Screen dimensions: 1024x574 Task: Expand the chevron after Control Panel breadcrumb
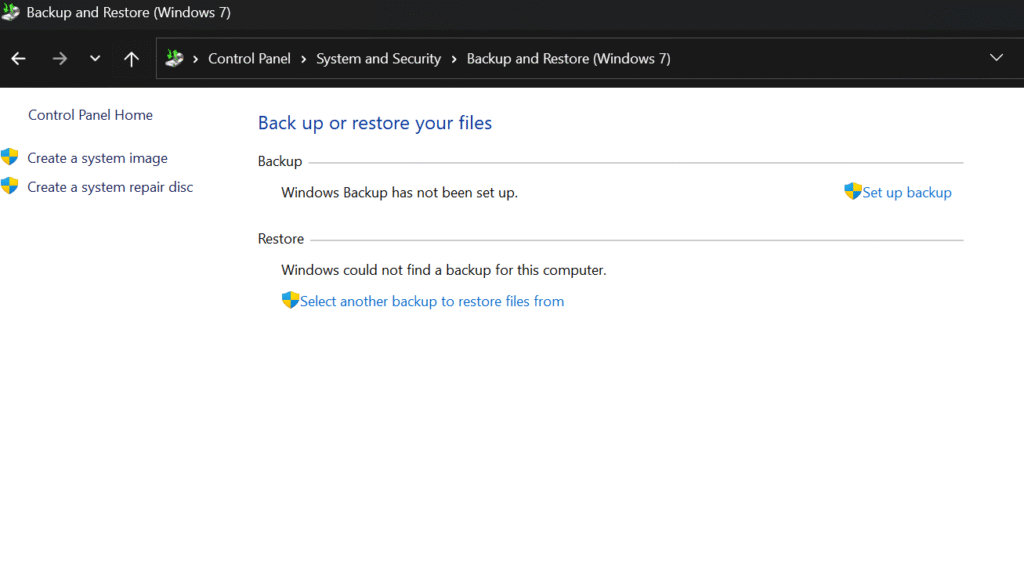304,59
